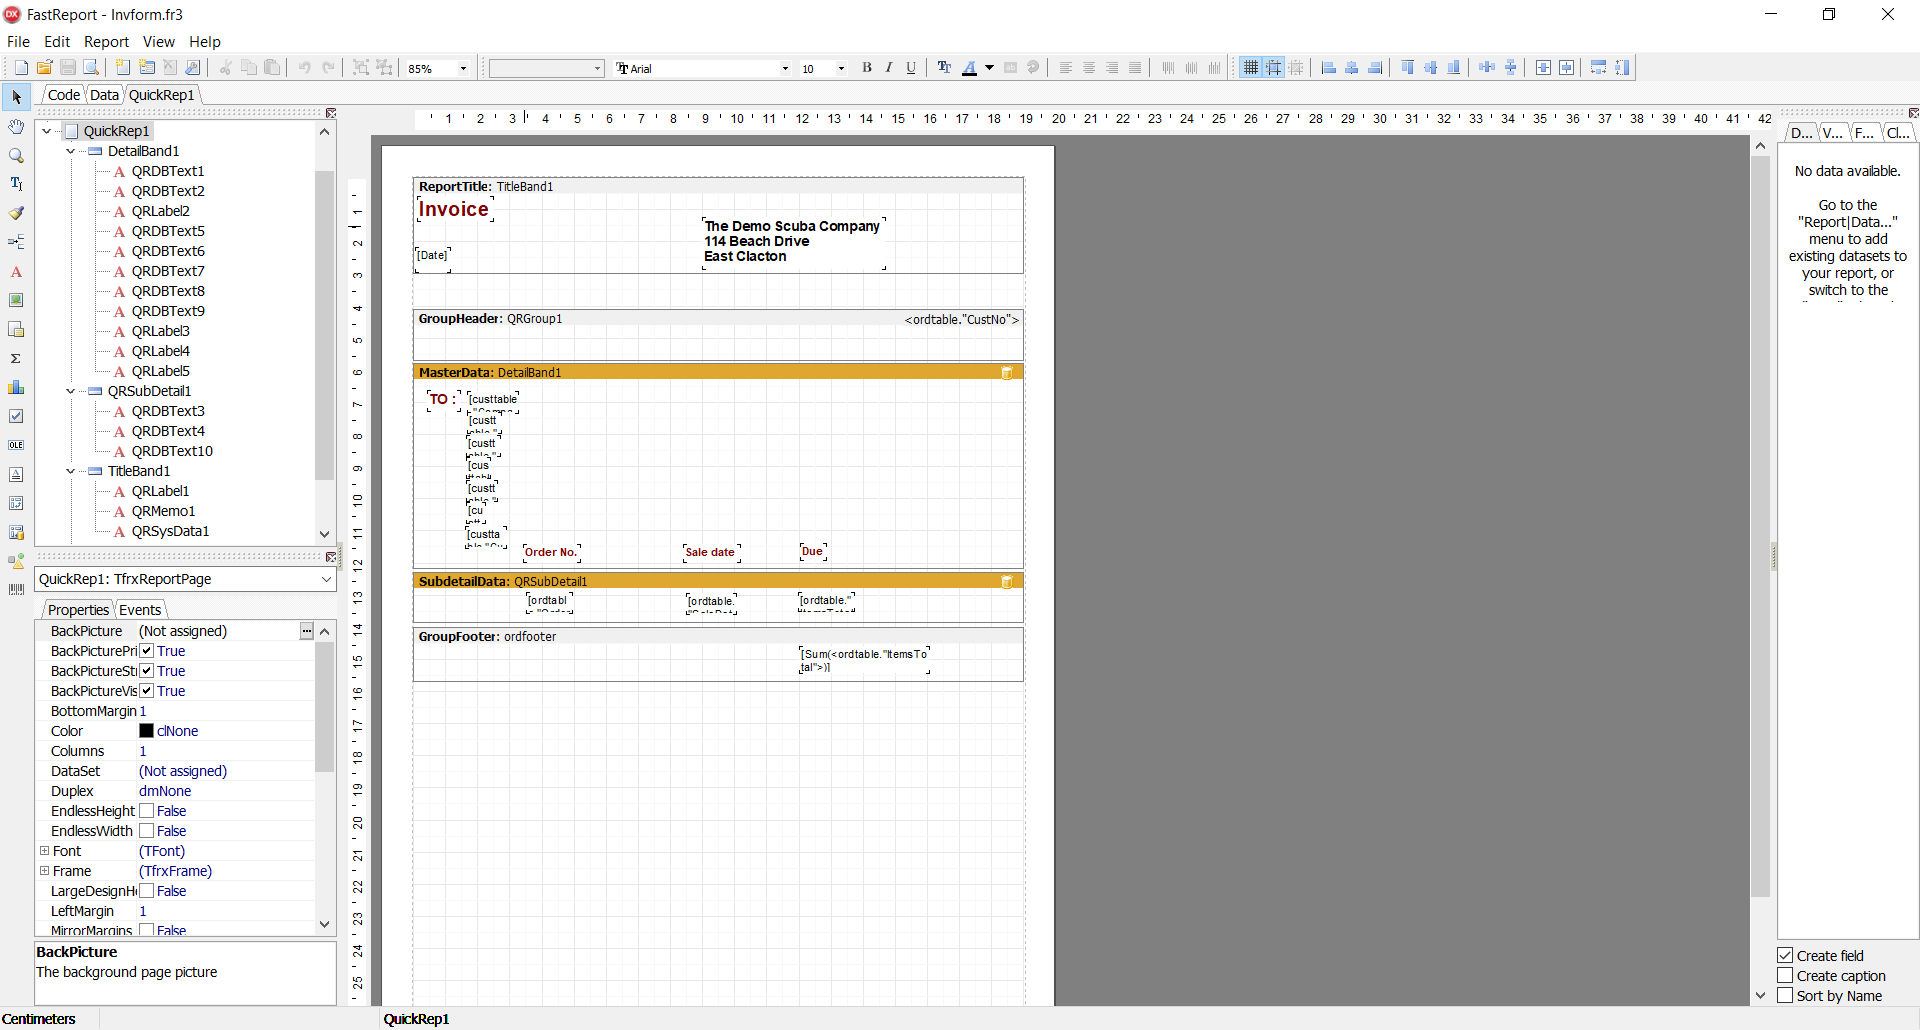Align text left in the toolbar
This screenshot has width=1920, height=1030.
1066,68
